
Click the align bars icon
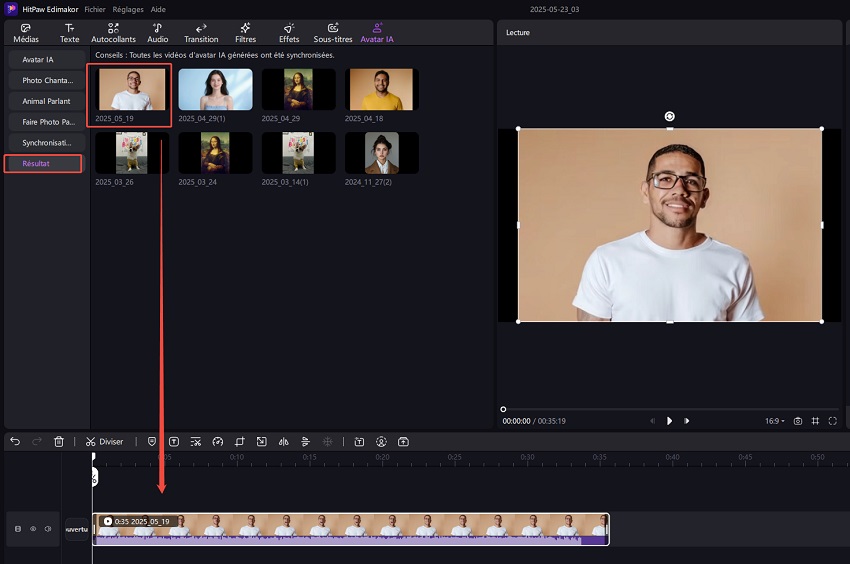[x=305, y=442]
